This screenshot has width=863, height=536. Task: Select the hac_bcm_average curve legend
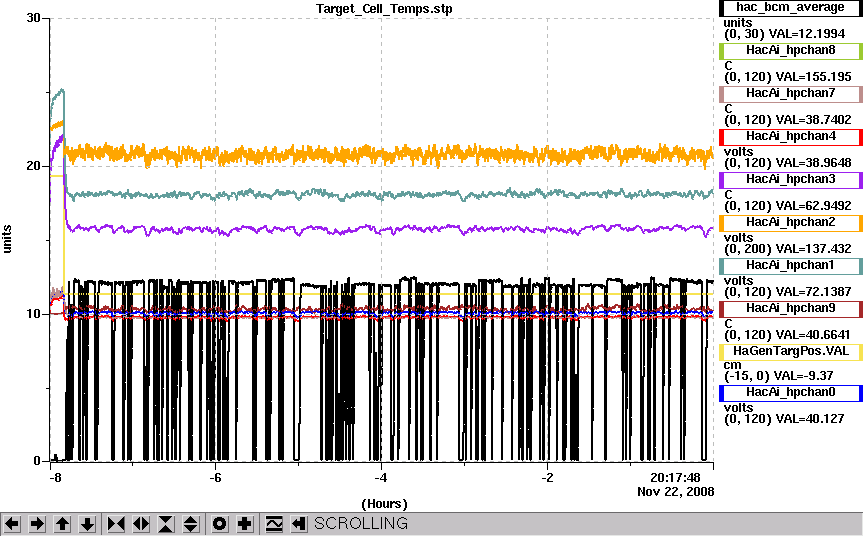point(790,8)
